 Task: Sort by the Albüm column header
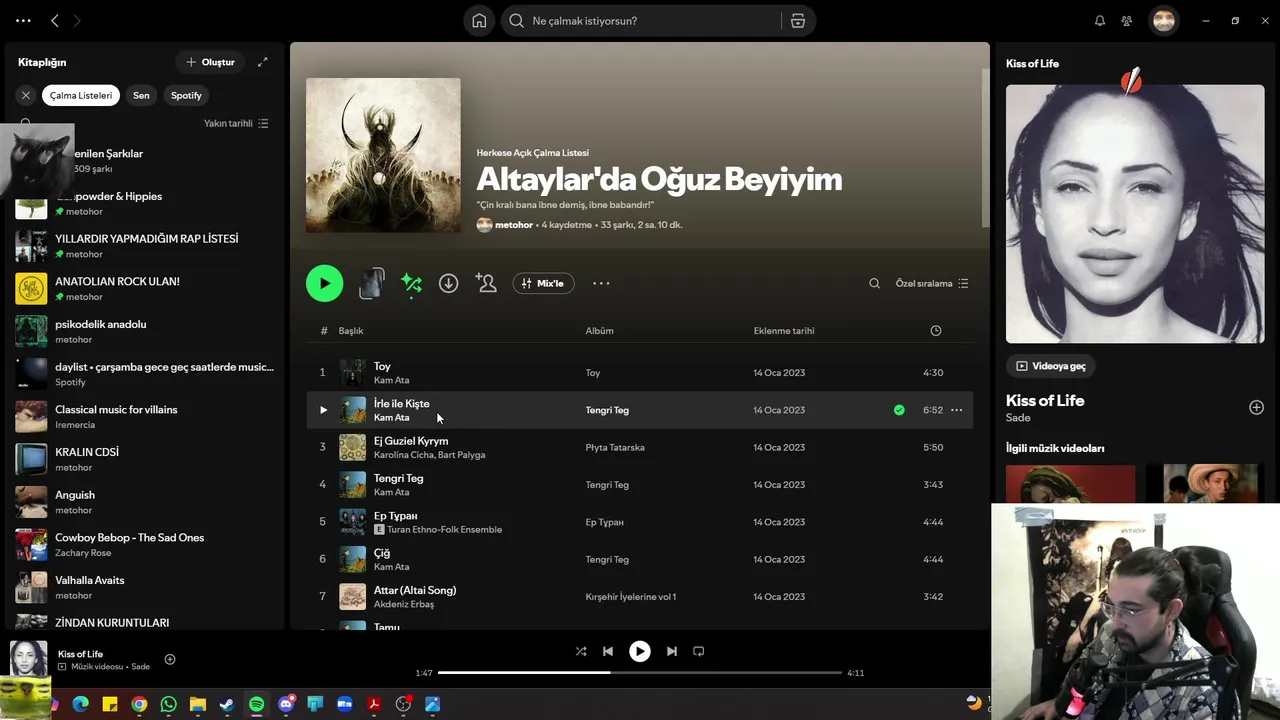tap(600, 331)
